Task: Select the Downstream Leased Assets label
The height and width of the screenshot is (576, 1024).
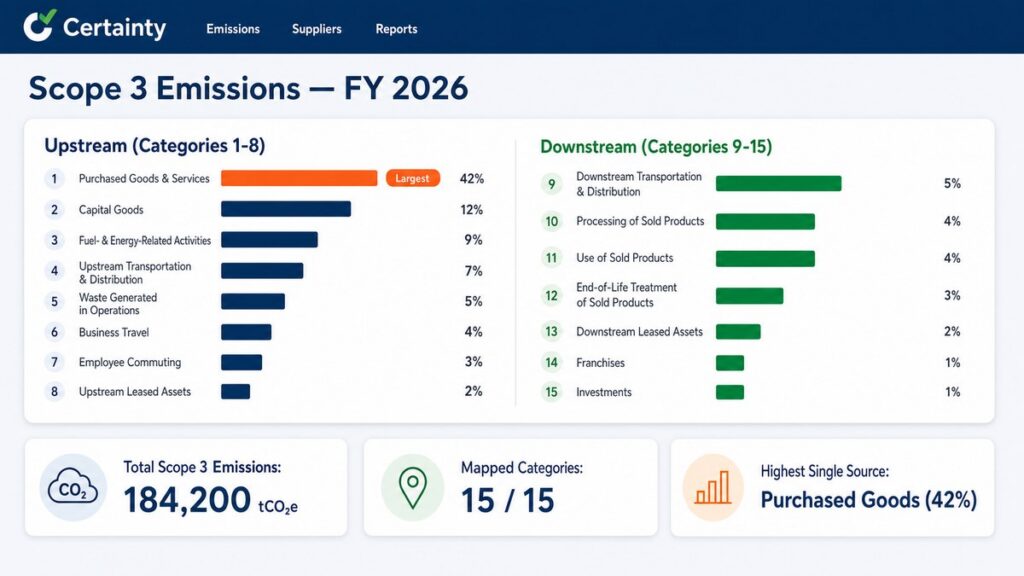Action: [x=639, y=332]
